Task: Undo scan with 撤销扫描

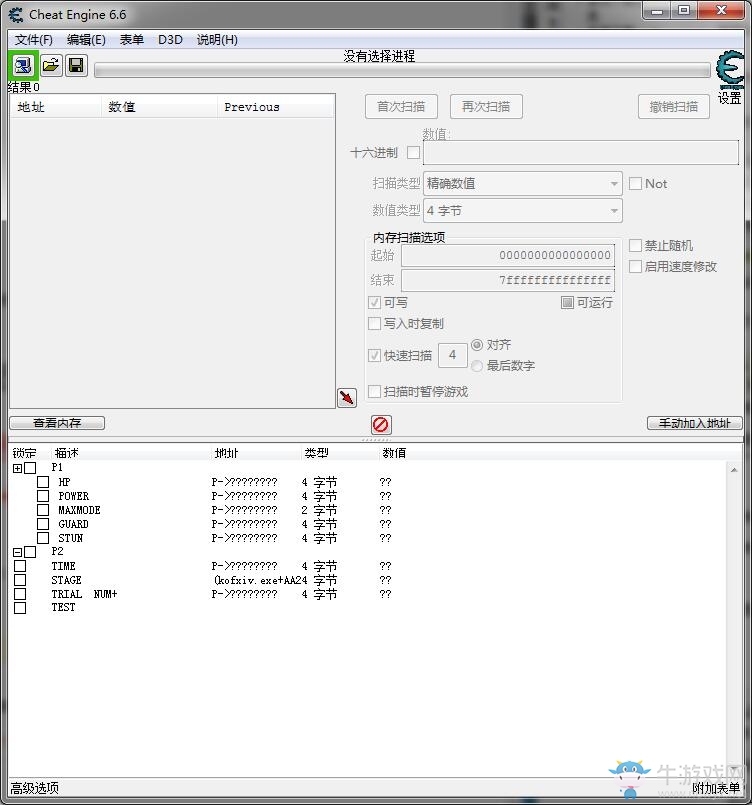Action: tap(674, 106)
